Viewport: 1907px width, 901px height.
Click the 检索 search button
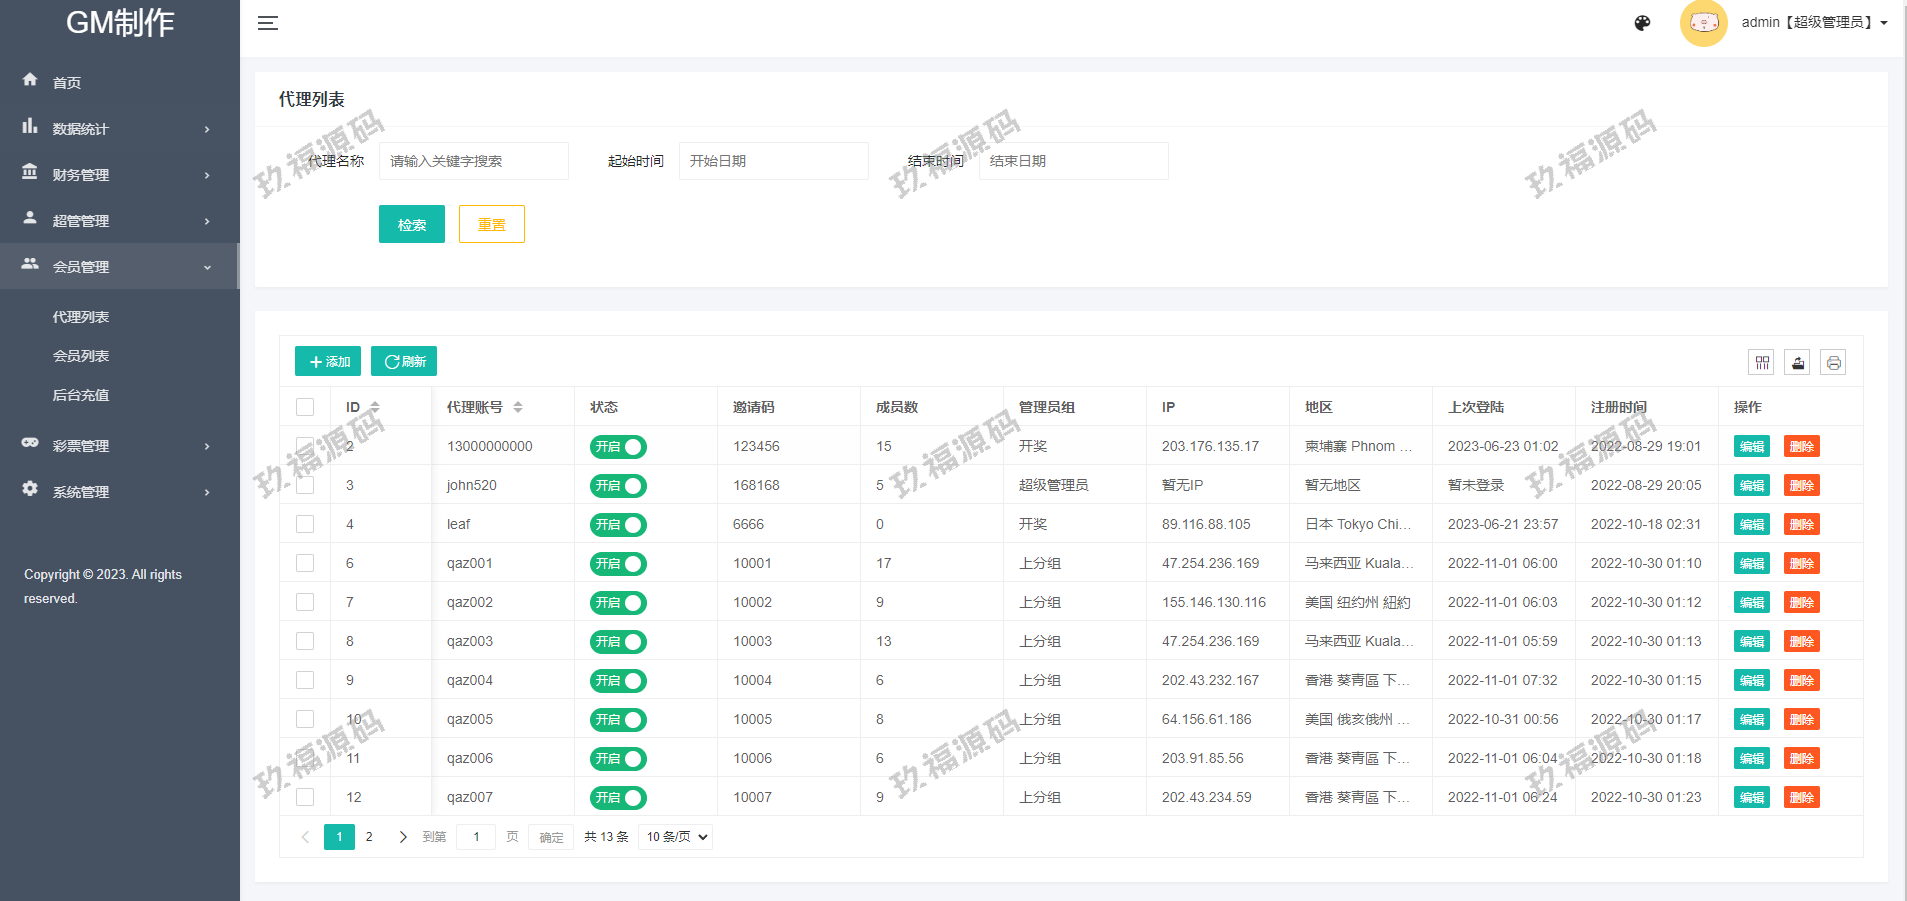[411, 225]
